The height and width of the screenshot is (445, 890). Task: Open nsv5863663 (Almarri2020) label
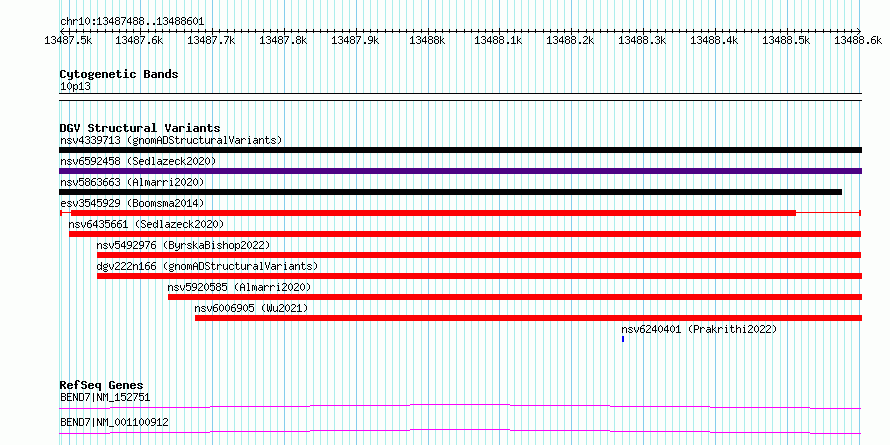point(132,182)
